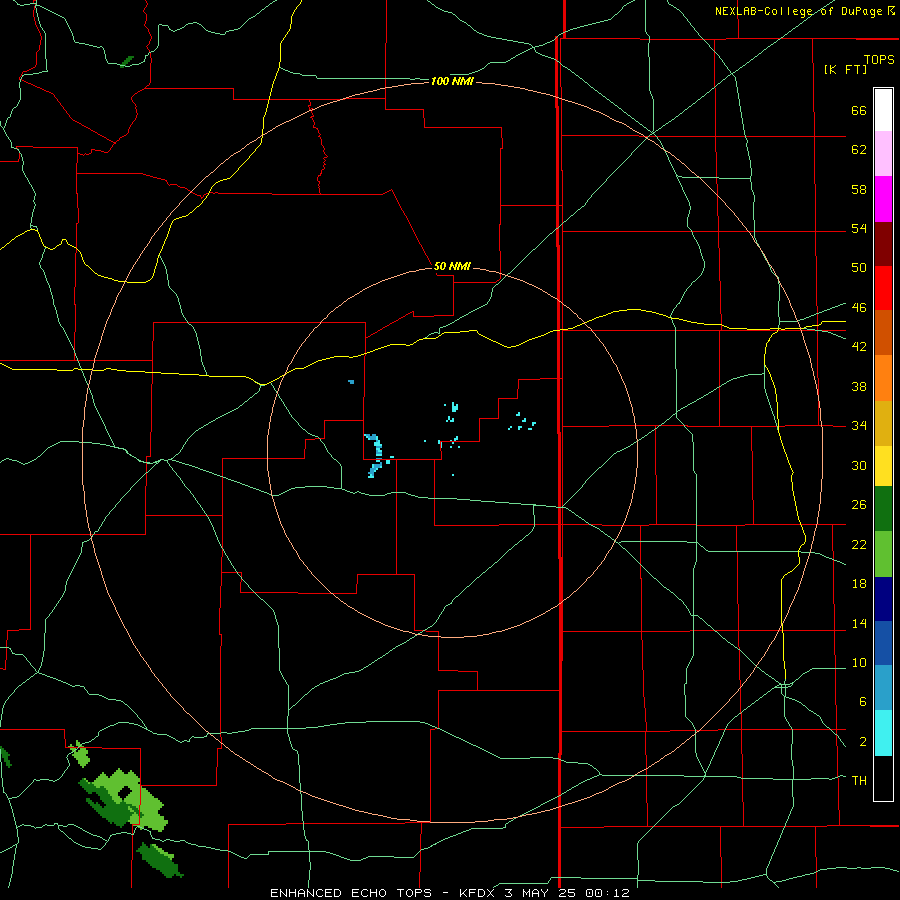Click the 22 value on the scale

click(859, 545)
